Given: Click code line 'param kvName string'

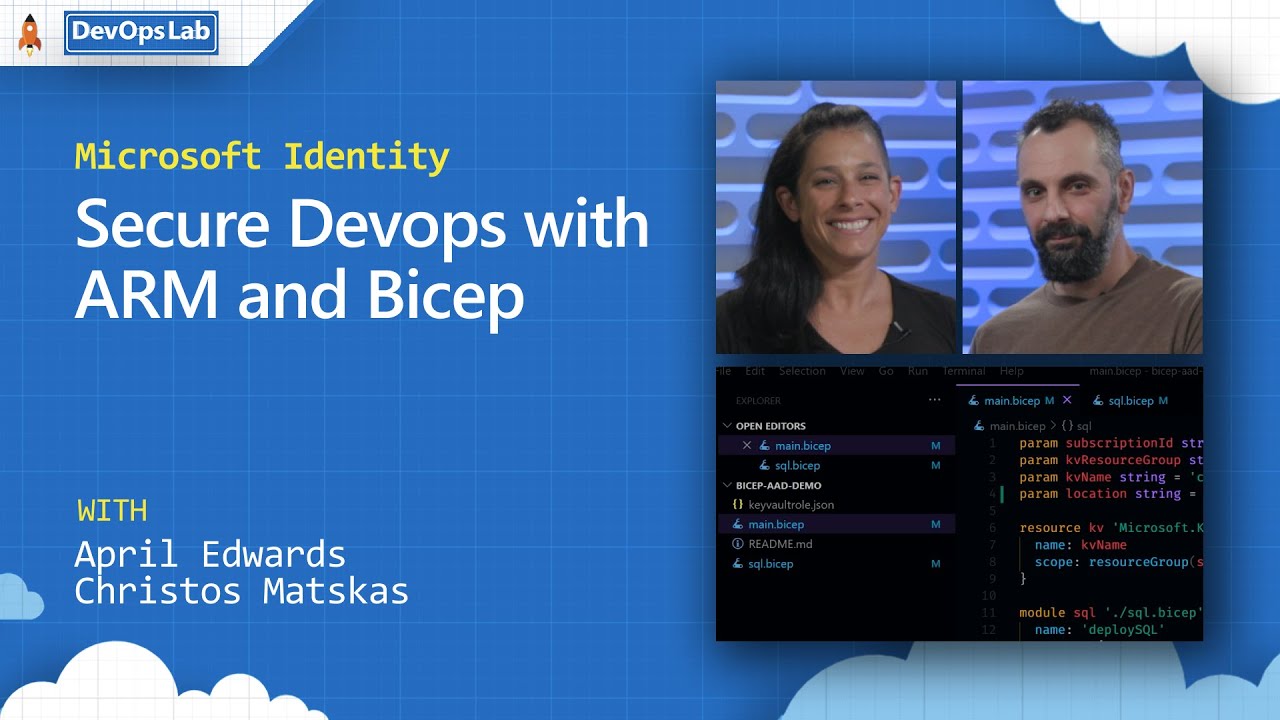Looking at the screenshot, I should coord(1111,477).
